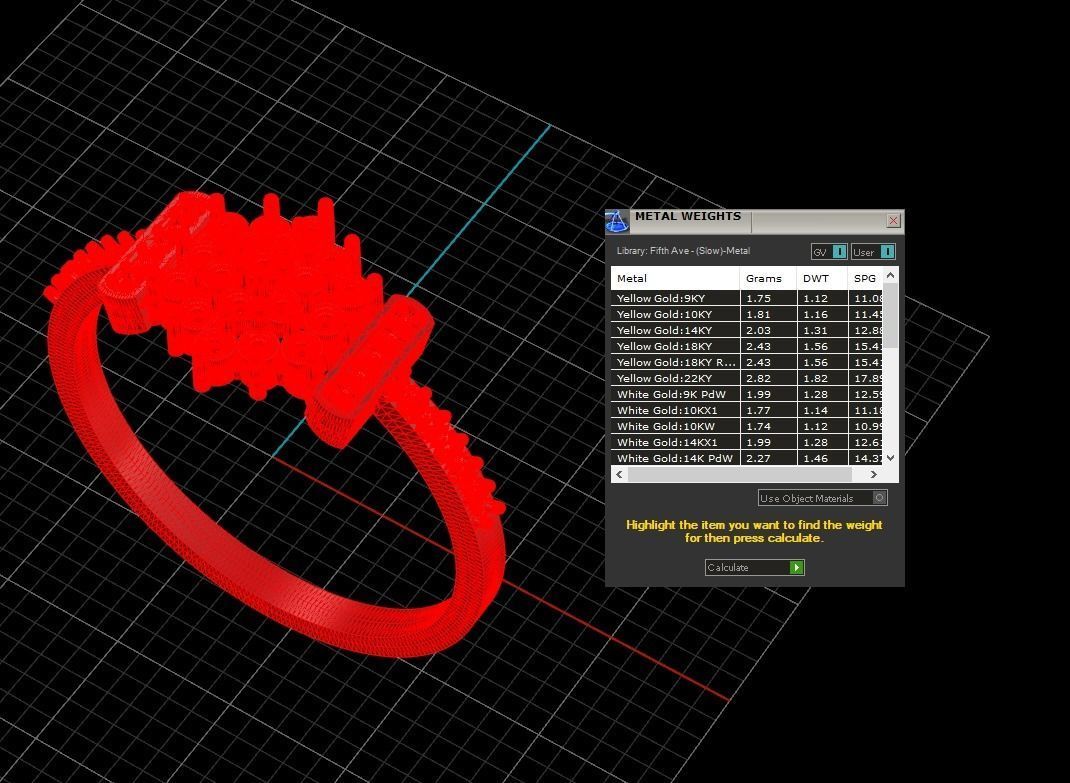The height and width of the screenshot is (783, 1070).
Task: Click the 2.27 grams value for 14K PdW
Action: 758,458
